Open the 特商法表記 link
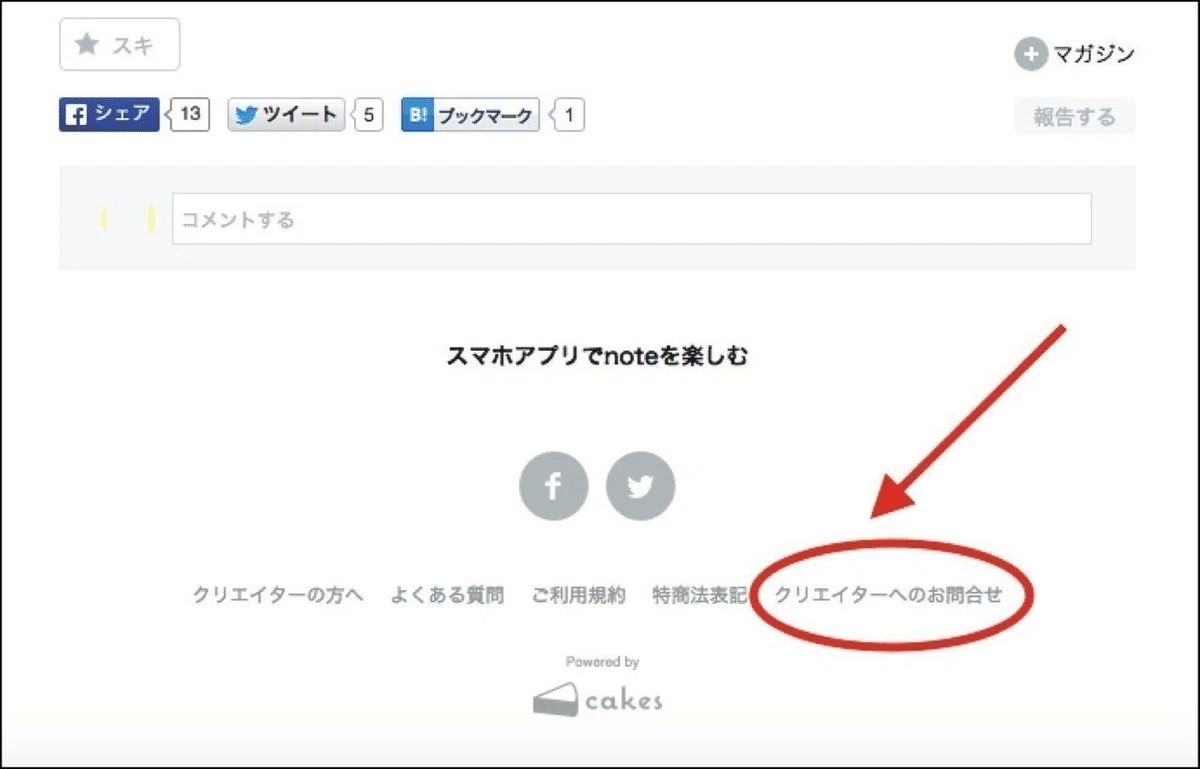This screenshot has width=1200, height=769. [702, 594]
